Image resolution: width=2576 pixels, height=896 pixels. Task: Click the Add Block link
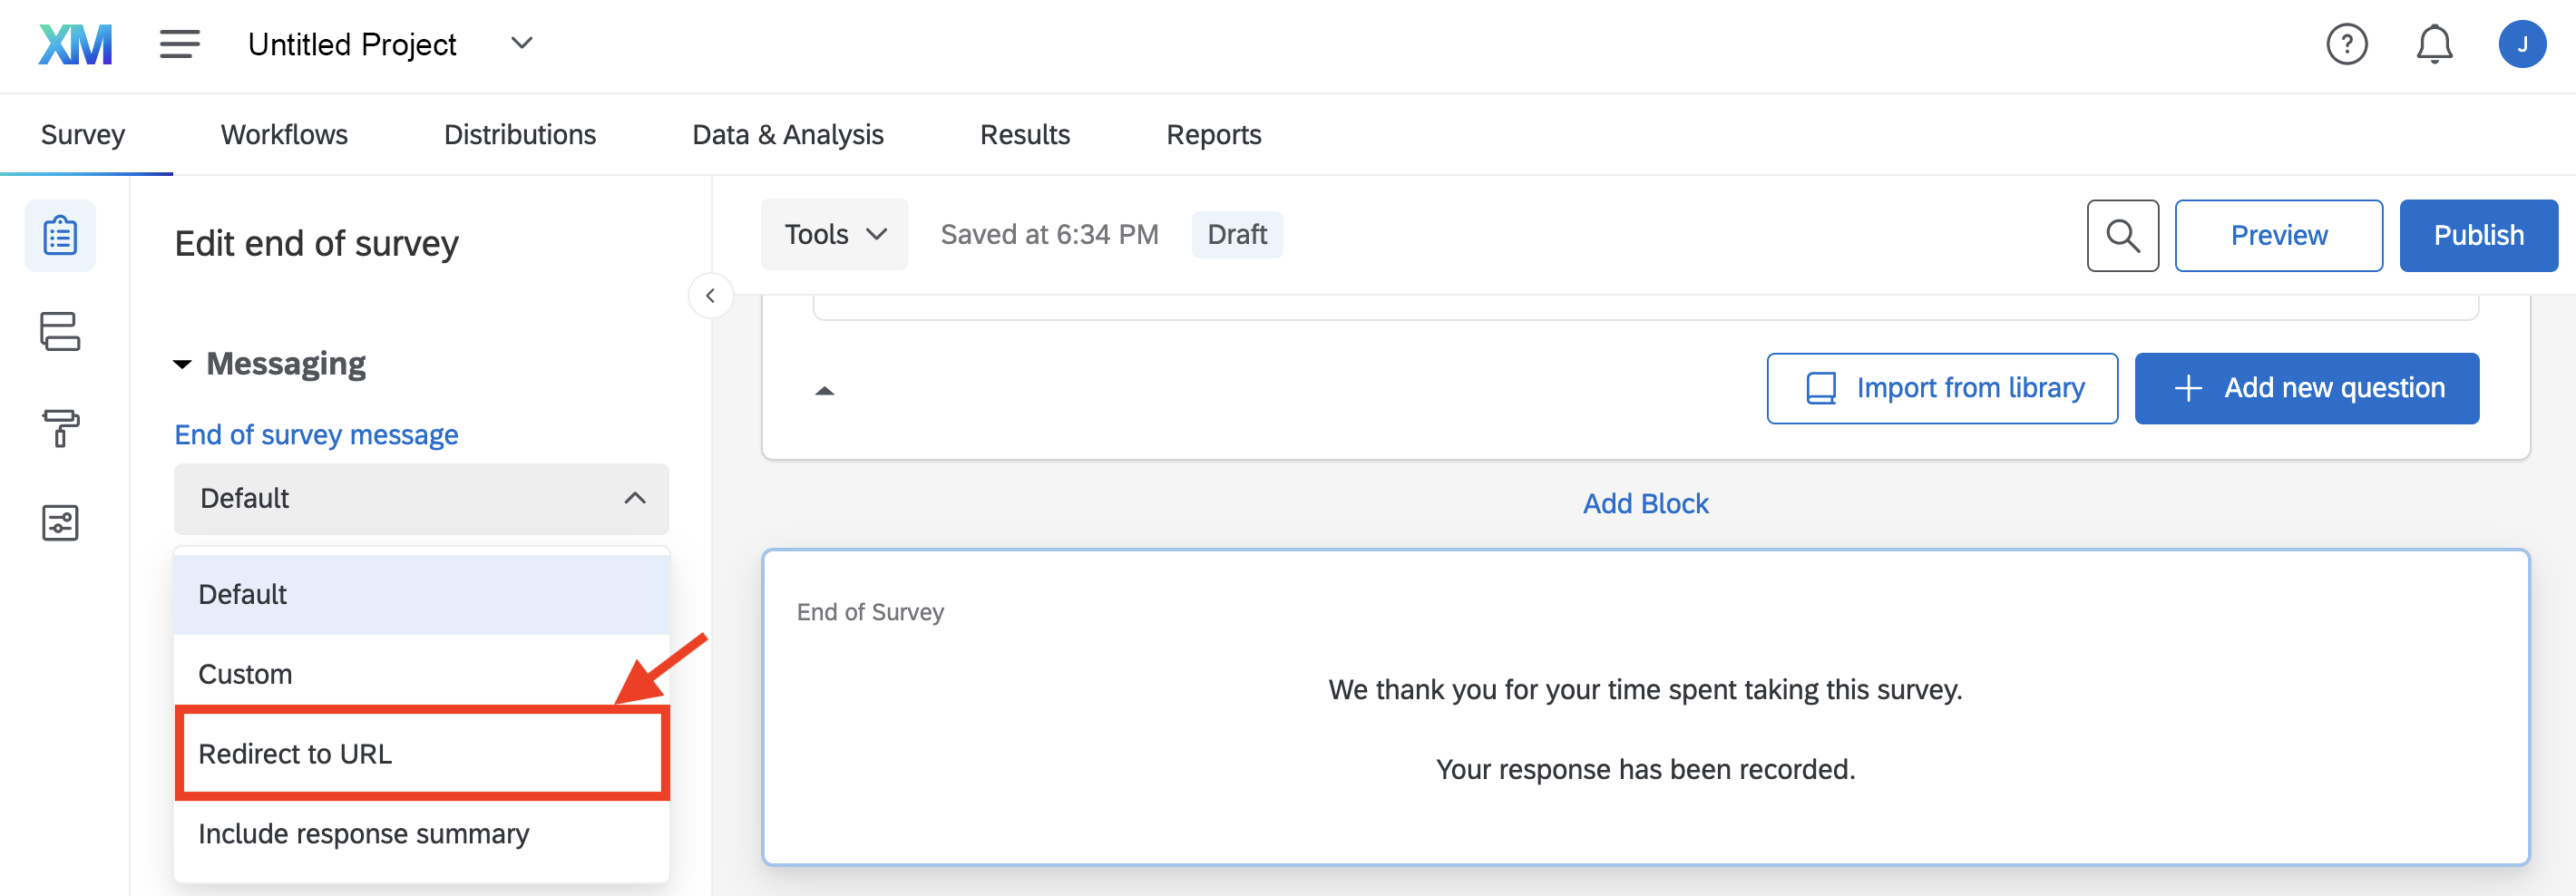pyautogui.click(x=1645, y=504)
